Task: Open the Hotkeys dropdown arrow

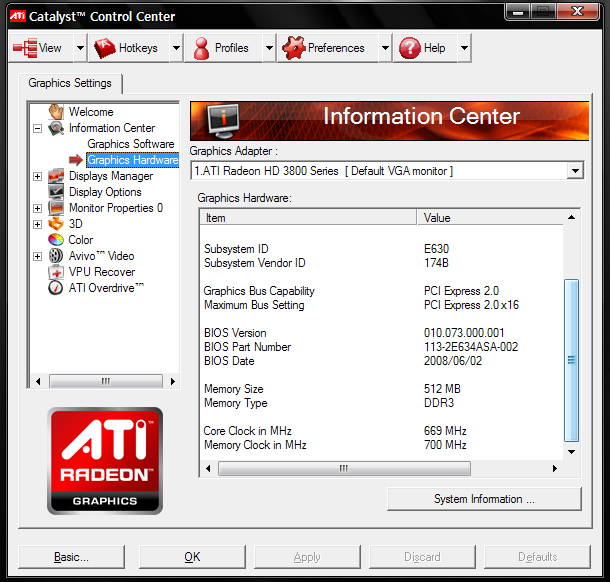Action: [176, 48]
